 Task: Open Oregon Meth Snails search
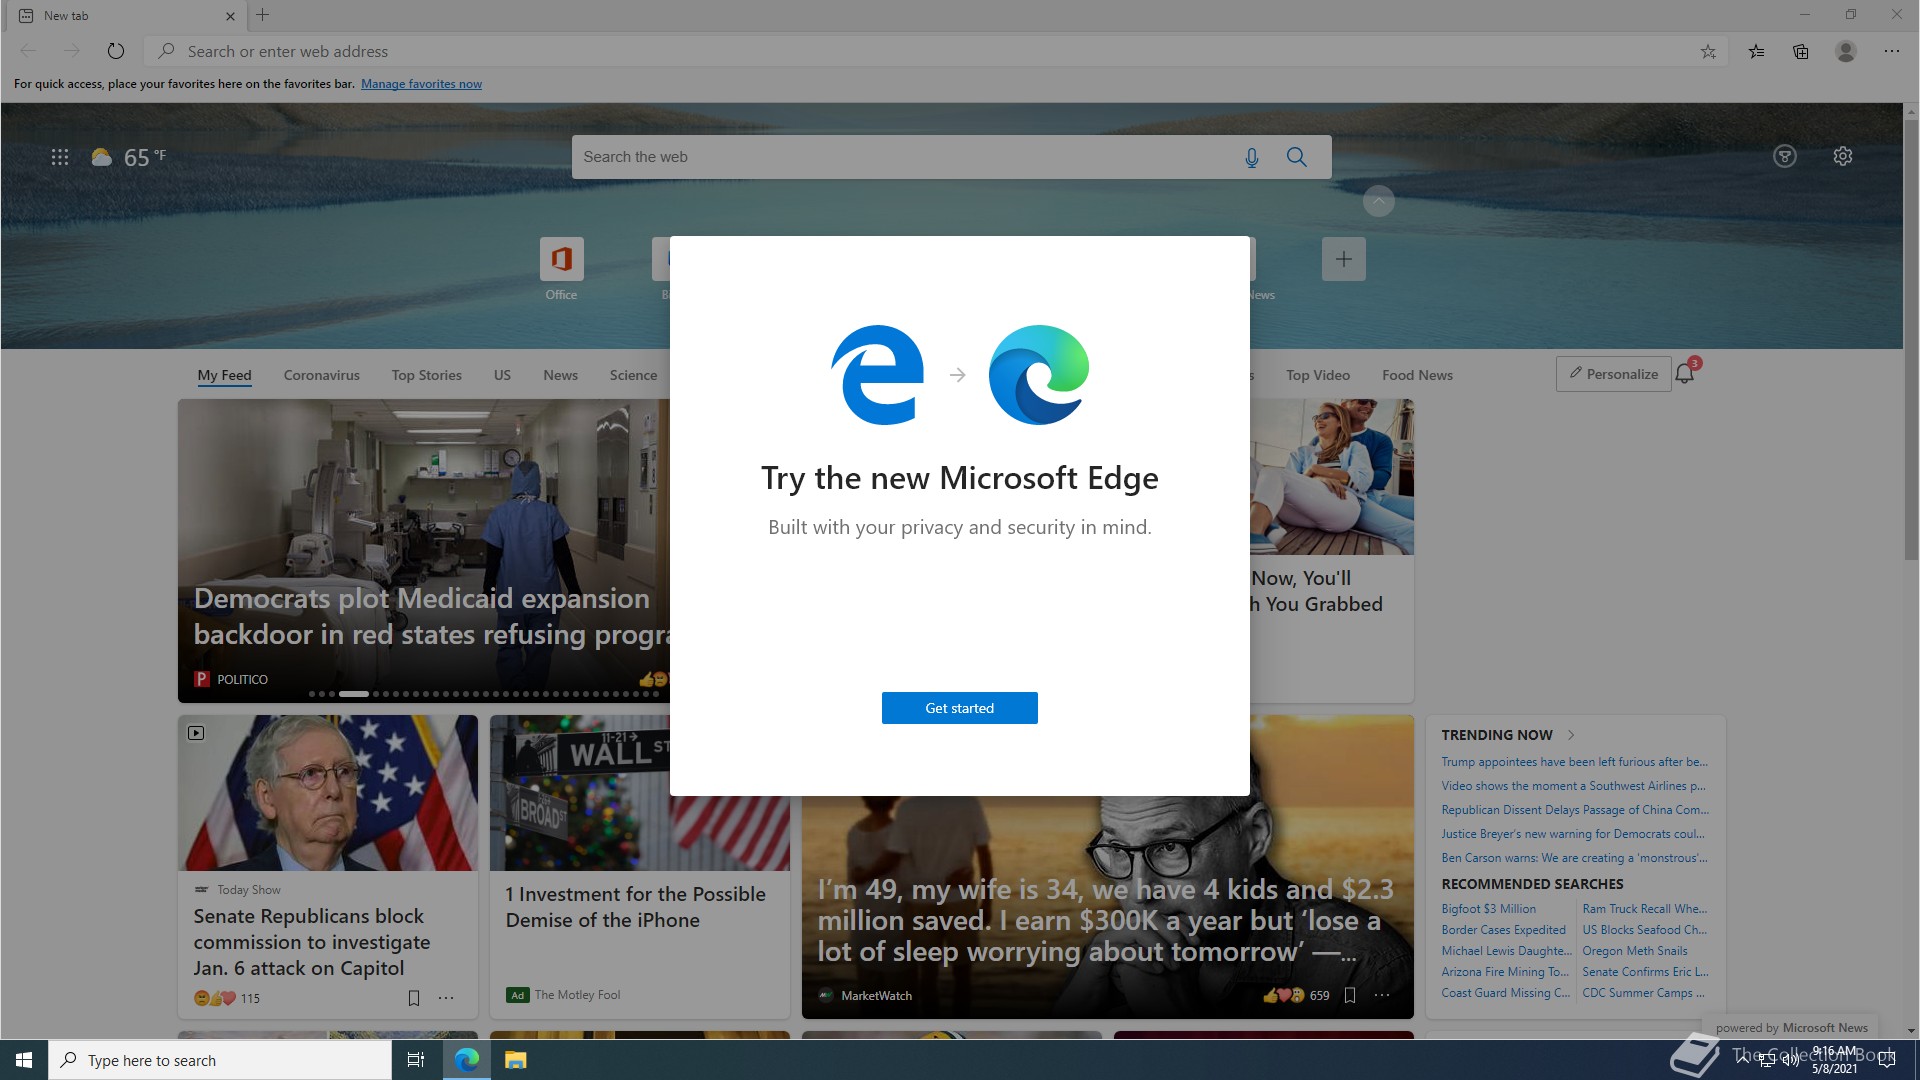[1634, 951]
